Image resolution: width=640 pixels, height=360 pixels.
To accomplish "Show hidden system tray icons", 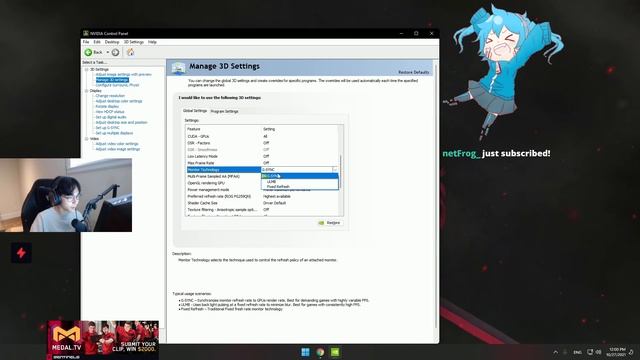I will click(556, 352).
